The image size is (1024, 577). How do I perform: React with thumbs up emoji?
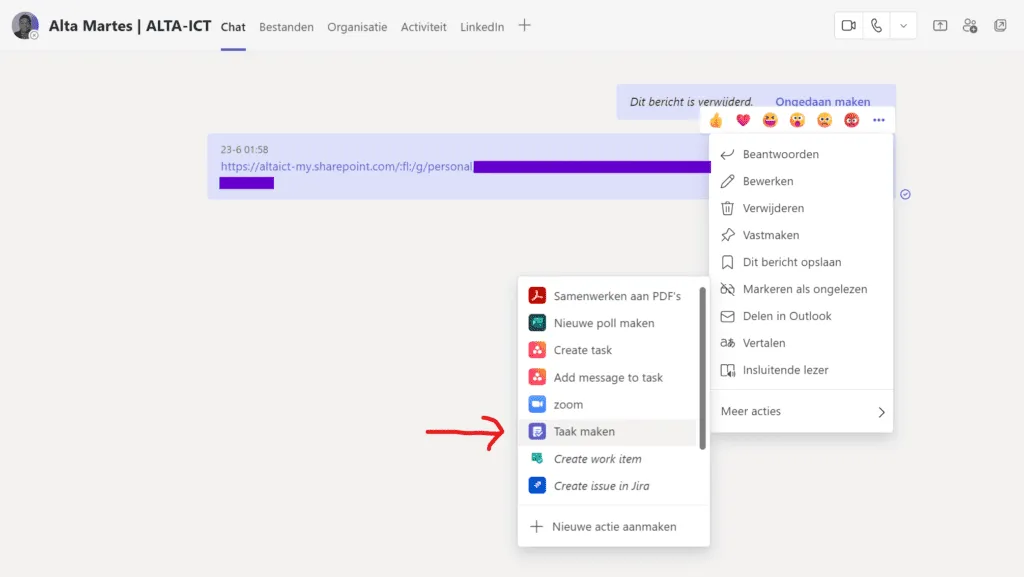tap(716, 120)
